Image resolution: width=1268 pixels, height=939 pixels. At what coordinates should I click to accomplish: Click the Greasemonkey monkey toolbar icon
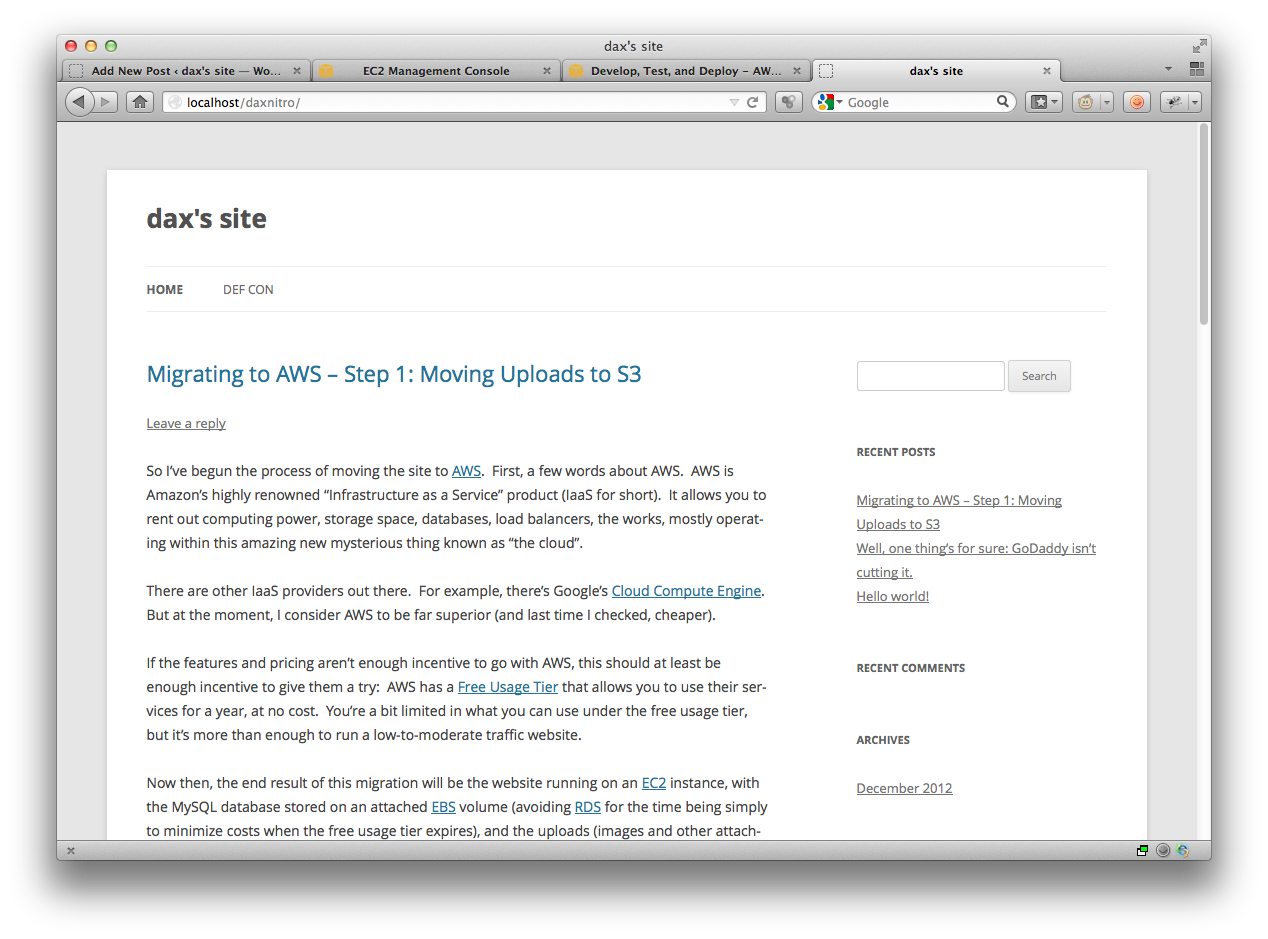pyautogui.click(x=1085, y=102)
